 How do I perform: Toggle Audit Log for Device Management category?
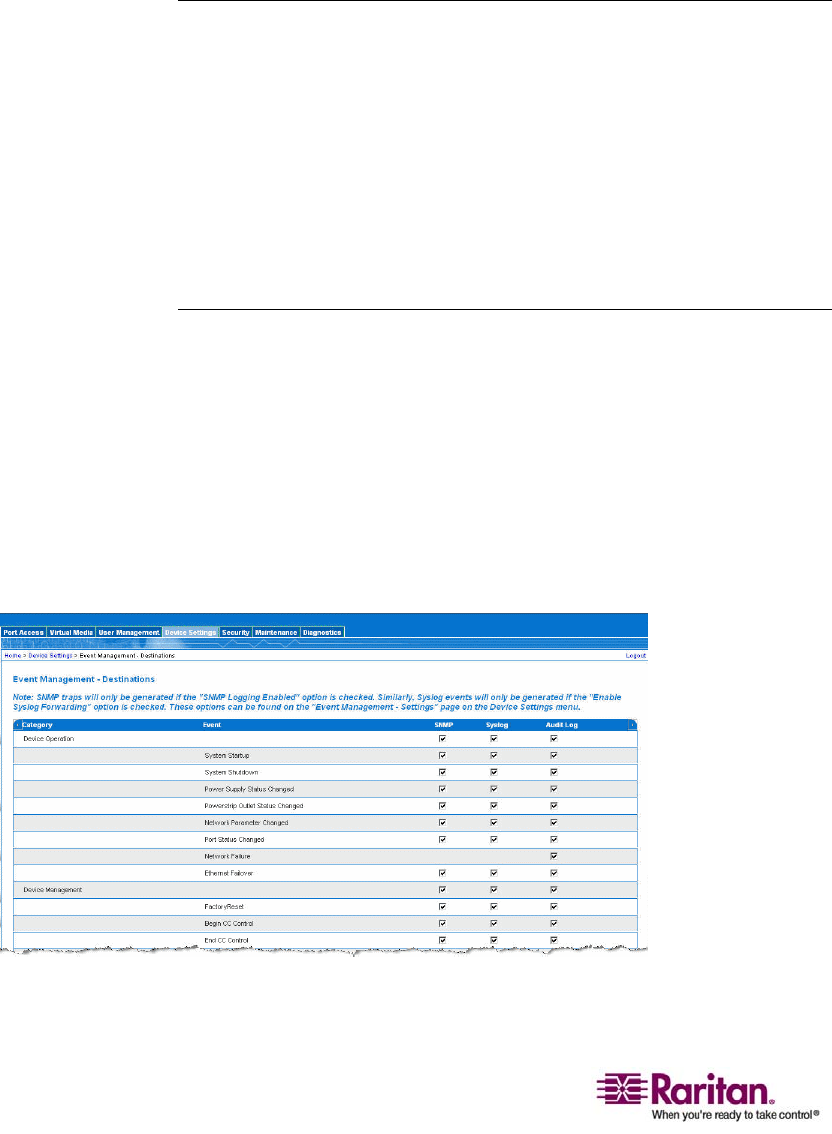pos(553,890)
